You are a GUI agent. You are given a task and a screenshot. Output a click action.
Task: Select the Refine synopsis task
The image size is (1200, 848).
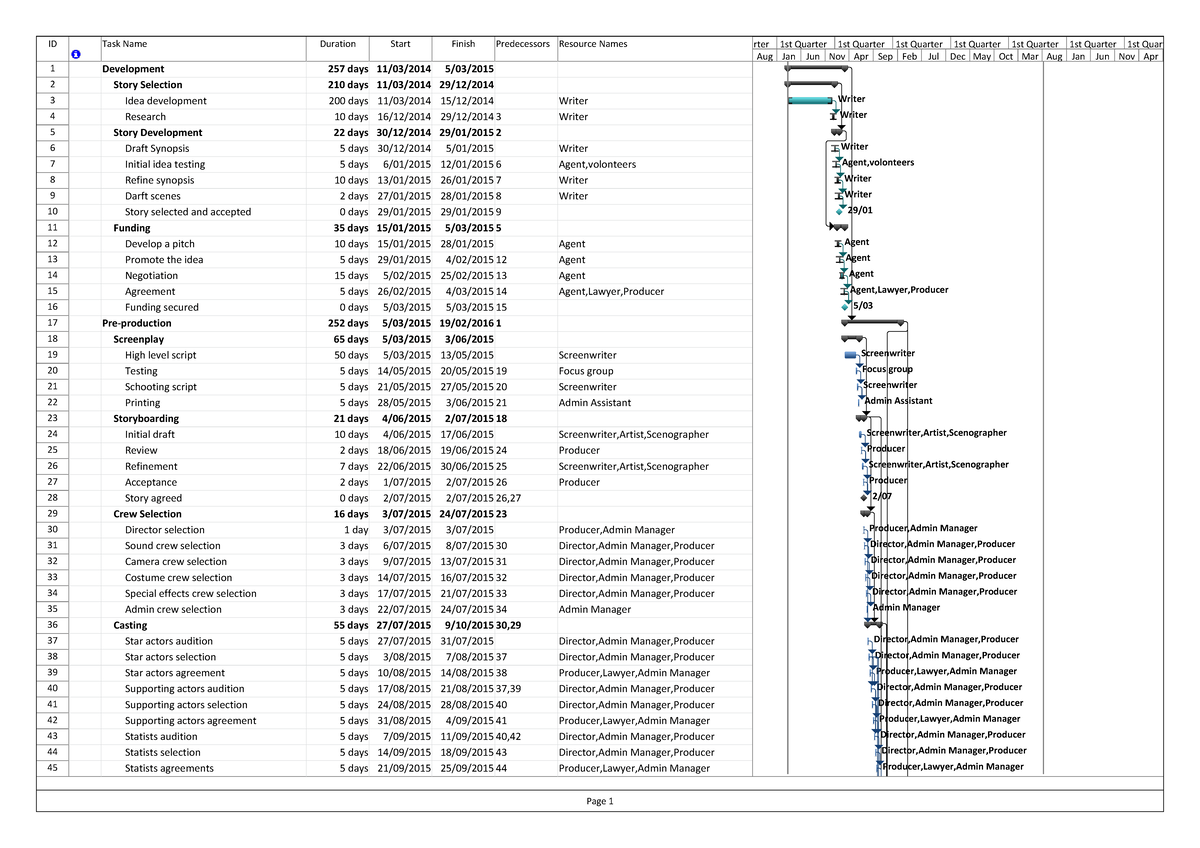coord(160,180)
